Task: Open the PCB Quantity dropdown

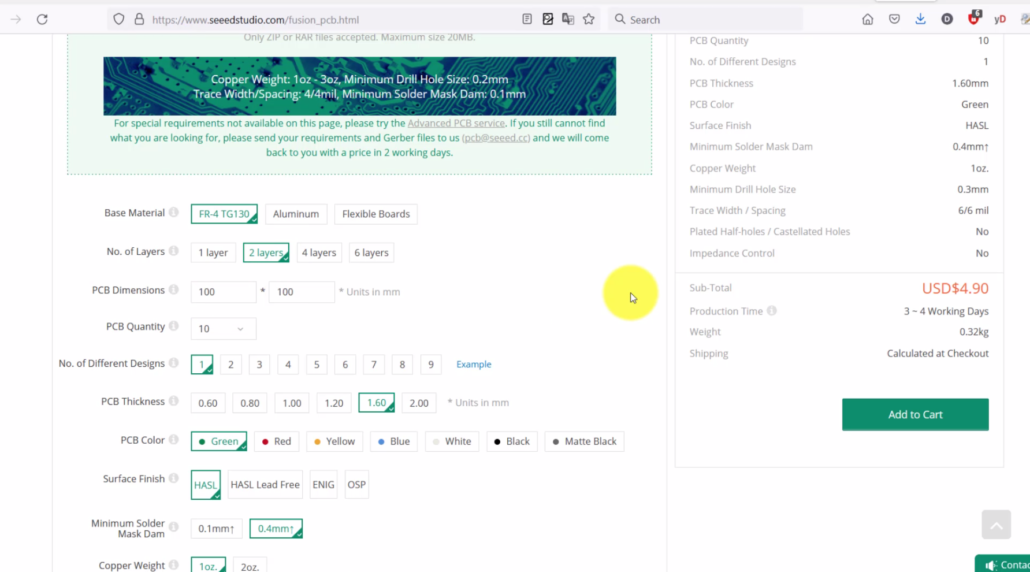Action: click(x=223, y=329)
